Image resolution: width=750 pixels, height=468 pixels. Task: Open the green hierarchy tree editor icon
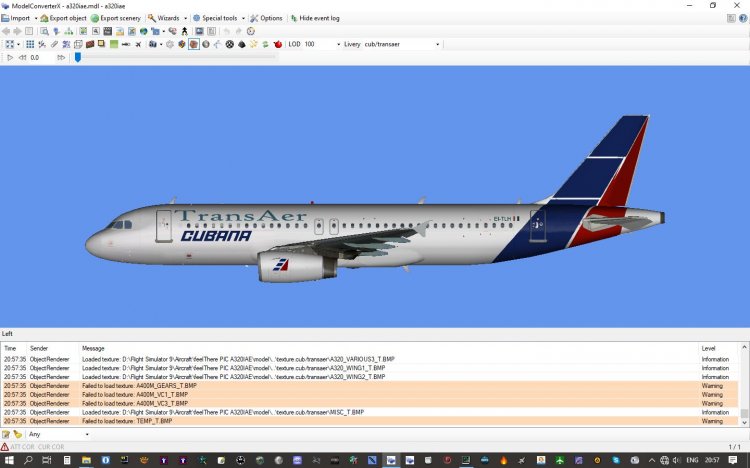pyautogui.click(x=69, y=31)
